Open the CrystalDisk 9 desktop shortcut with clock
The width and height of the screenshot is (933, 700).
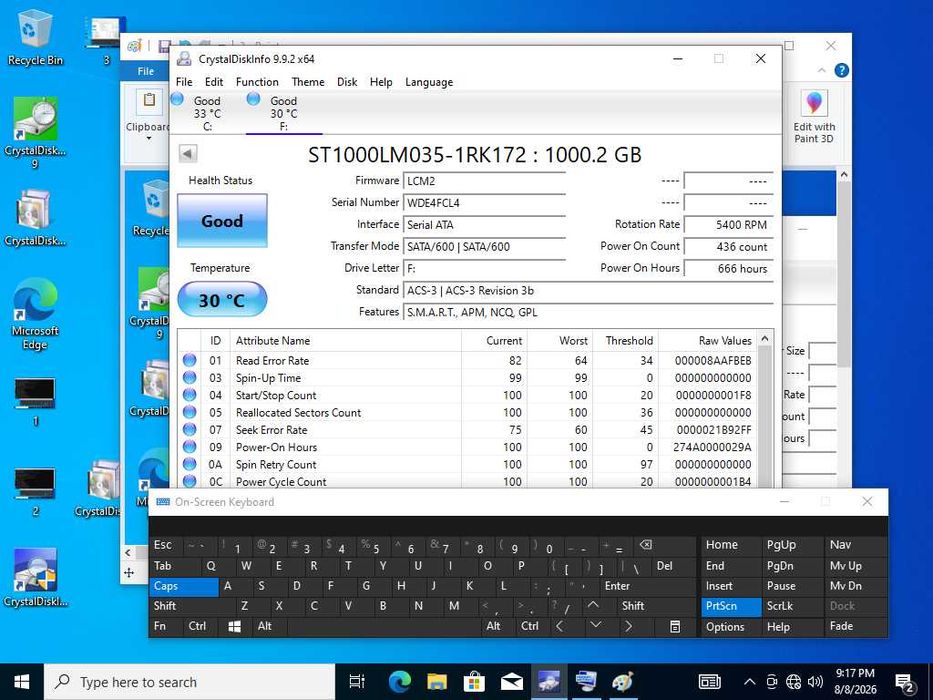click(x=35, y=133)
